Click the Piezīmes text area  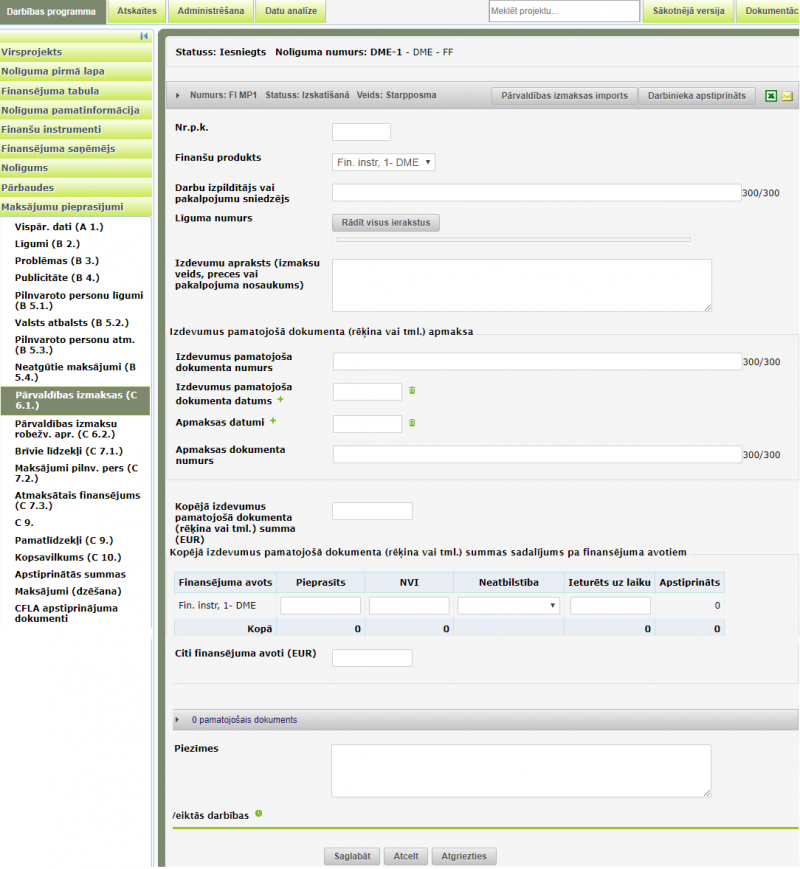521,769
